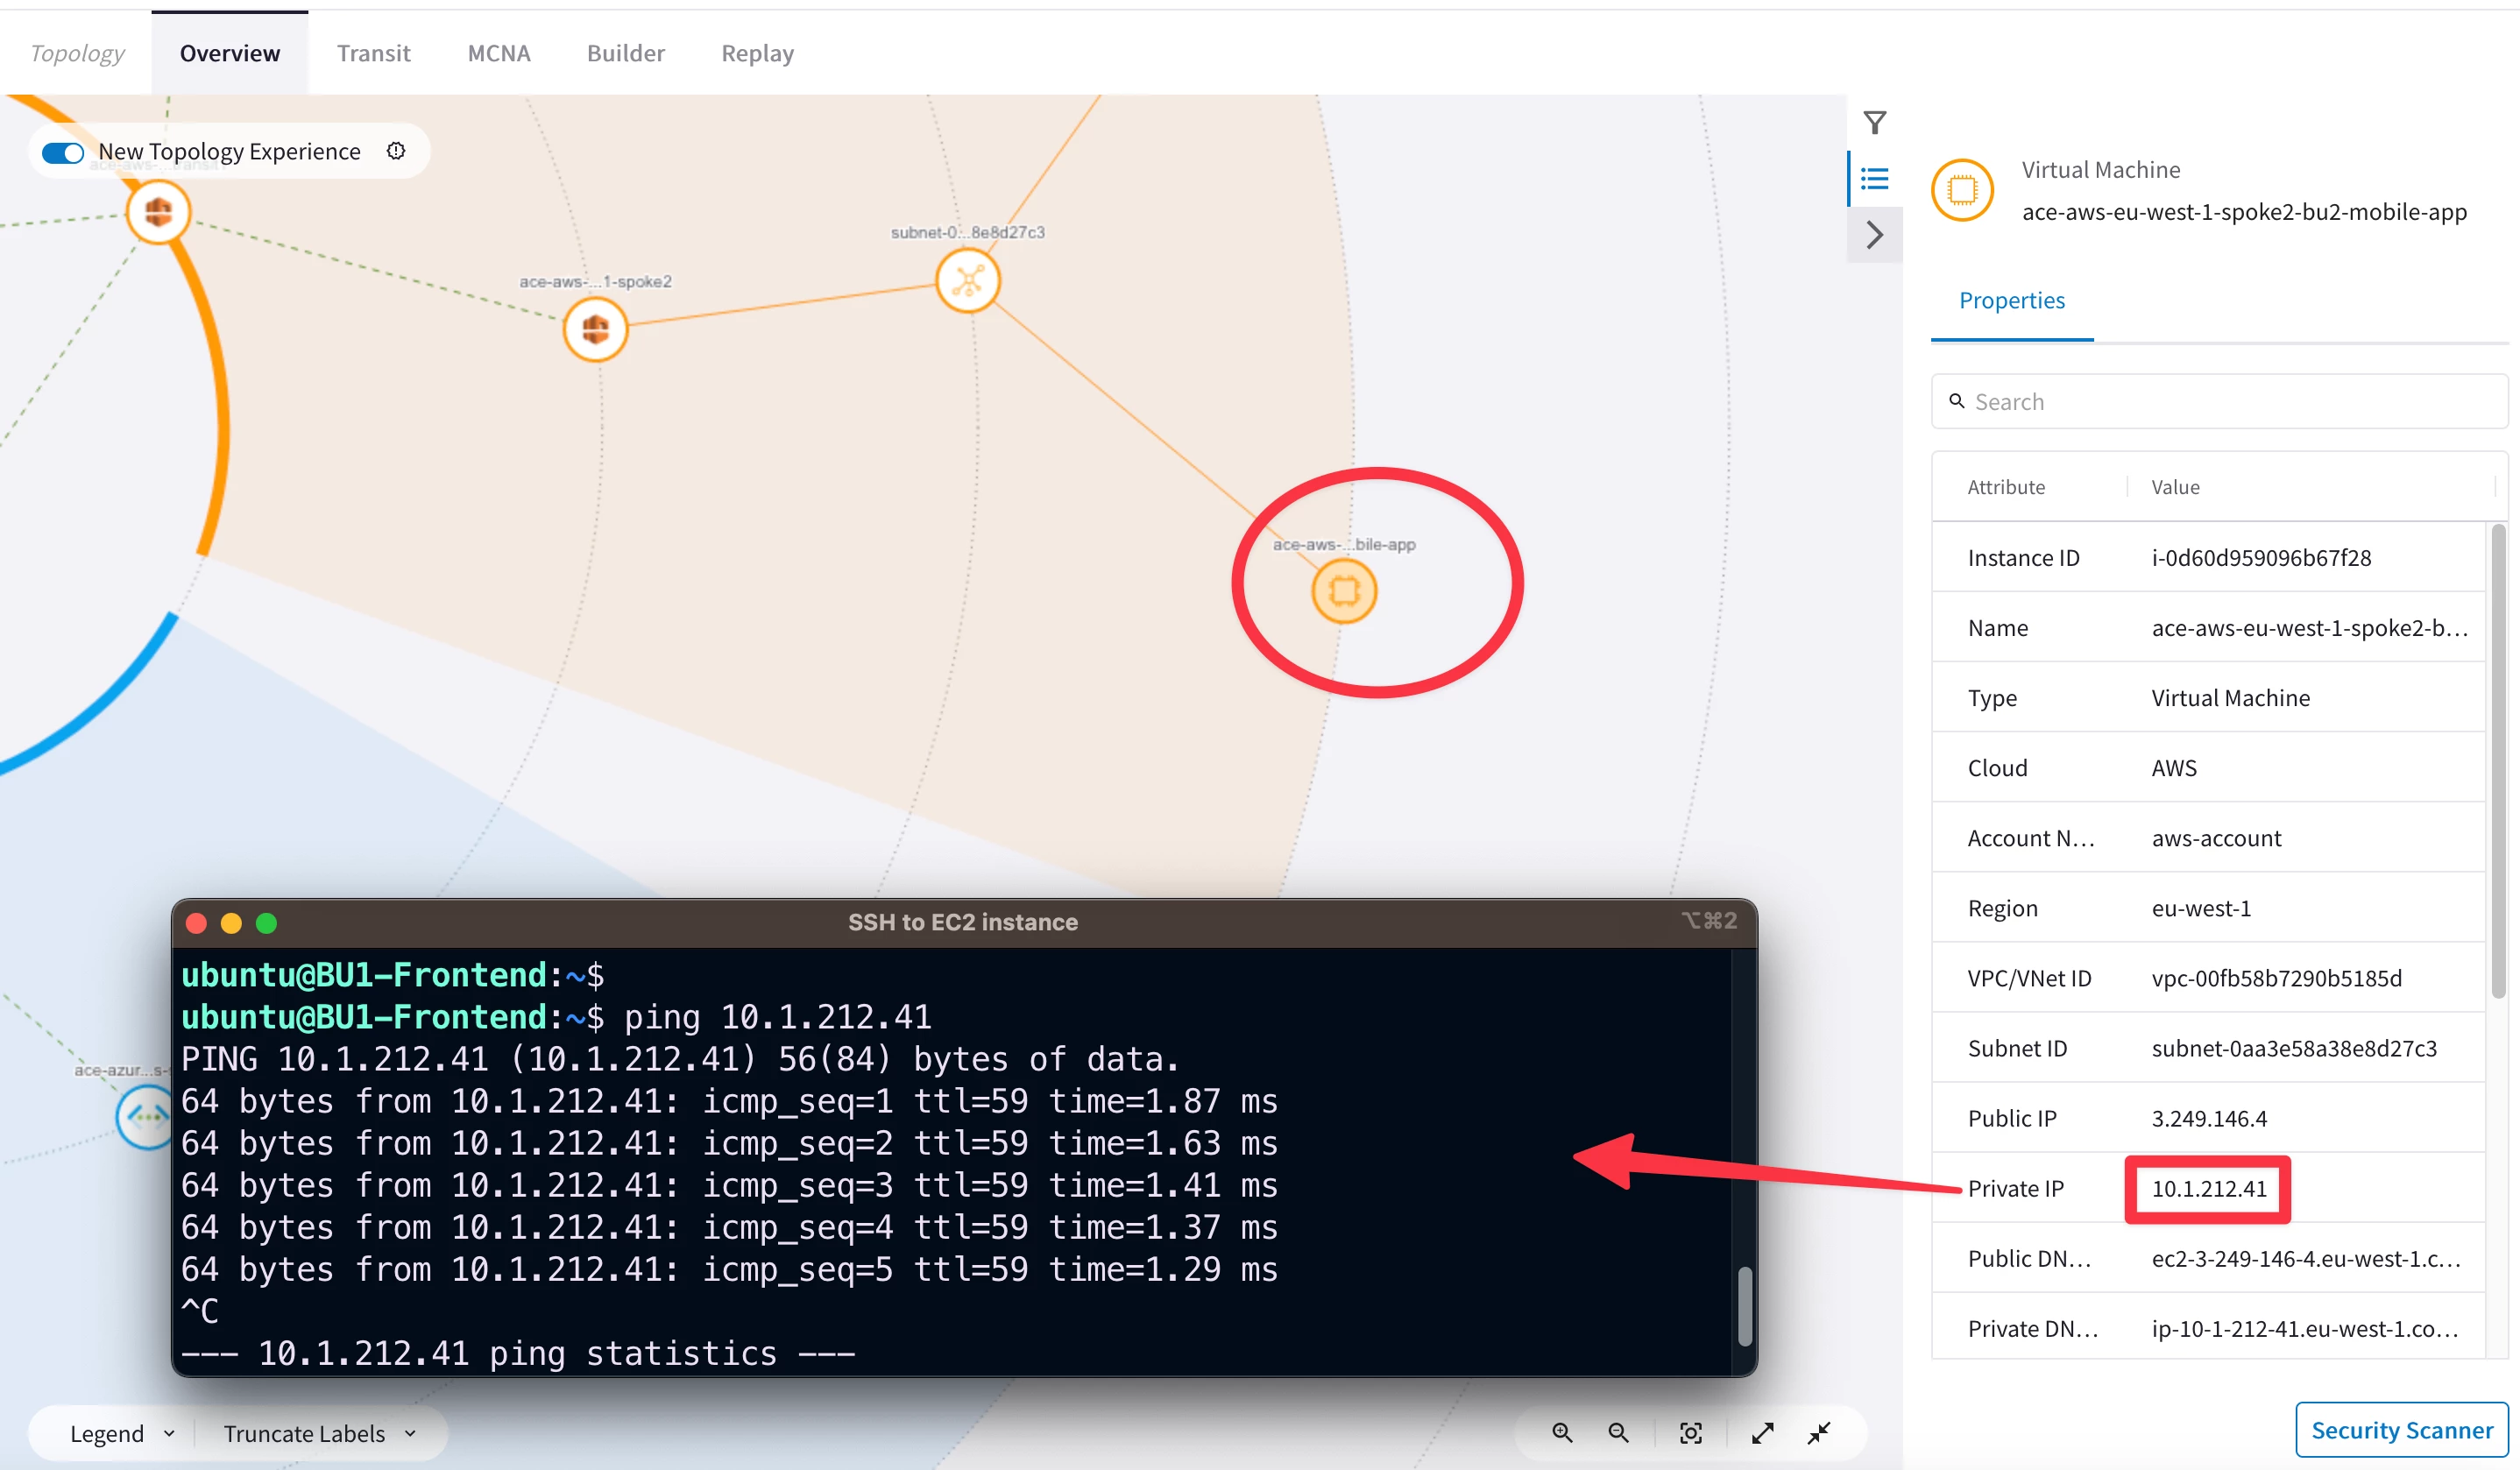Select the circled mobile-app VM node
2520x1470 pixels.
coord(1344,590)
